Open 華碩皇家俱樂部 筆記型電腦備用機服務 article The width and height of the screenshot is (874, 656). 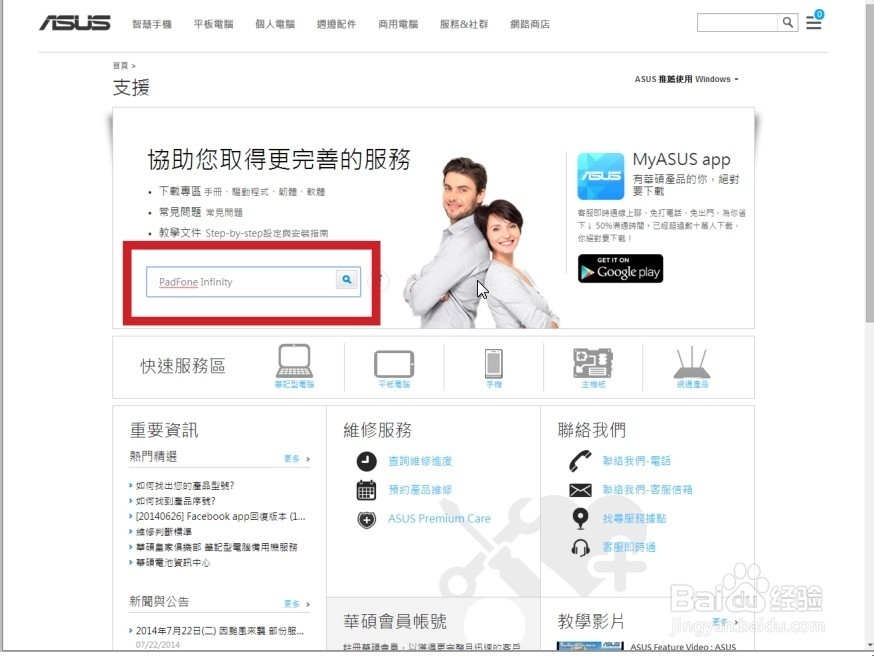pos(217,547)
